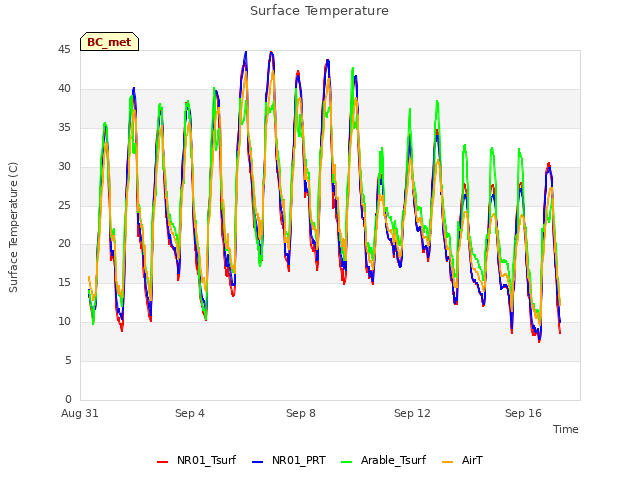
Task: Click the 10 y-axis tick label
Action: 64,322
